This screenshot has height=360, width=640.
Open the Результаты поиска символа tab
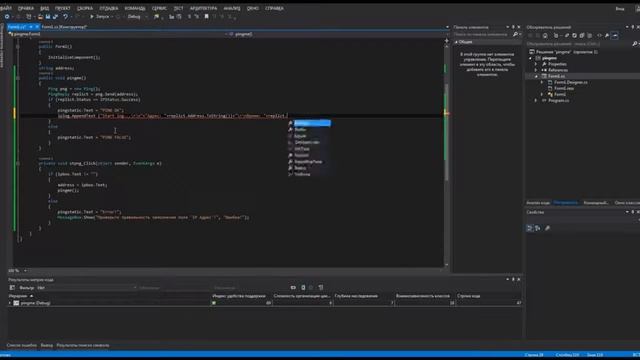pos(83,345)
